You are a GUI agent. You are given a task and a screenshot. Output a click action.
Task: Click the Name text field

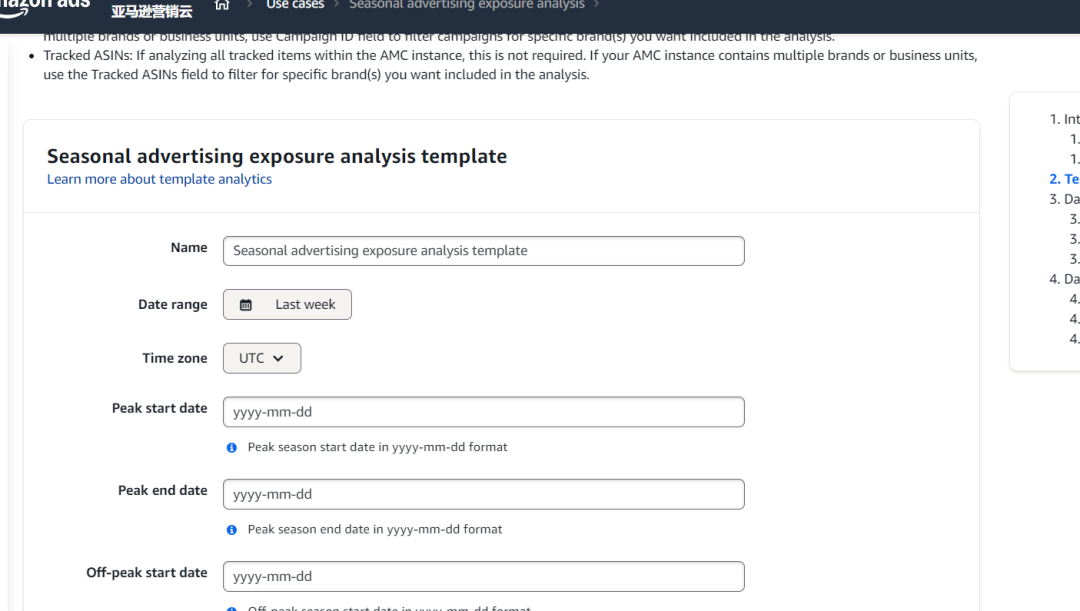(x=484, y=251)
